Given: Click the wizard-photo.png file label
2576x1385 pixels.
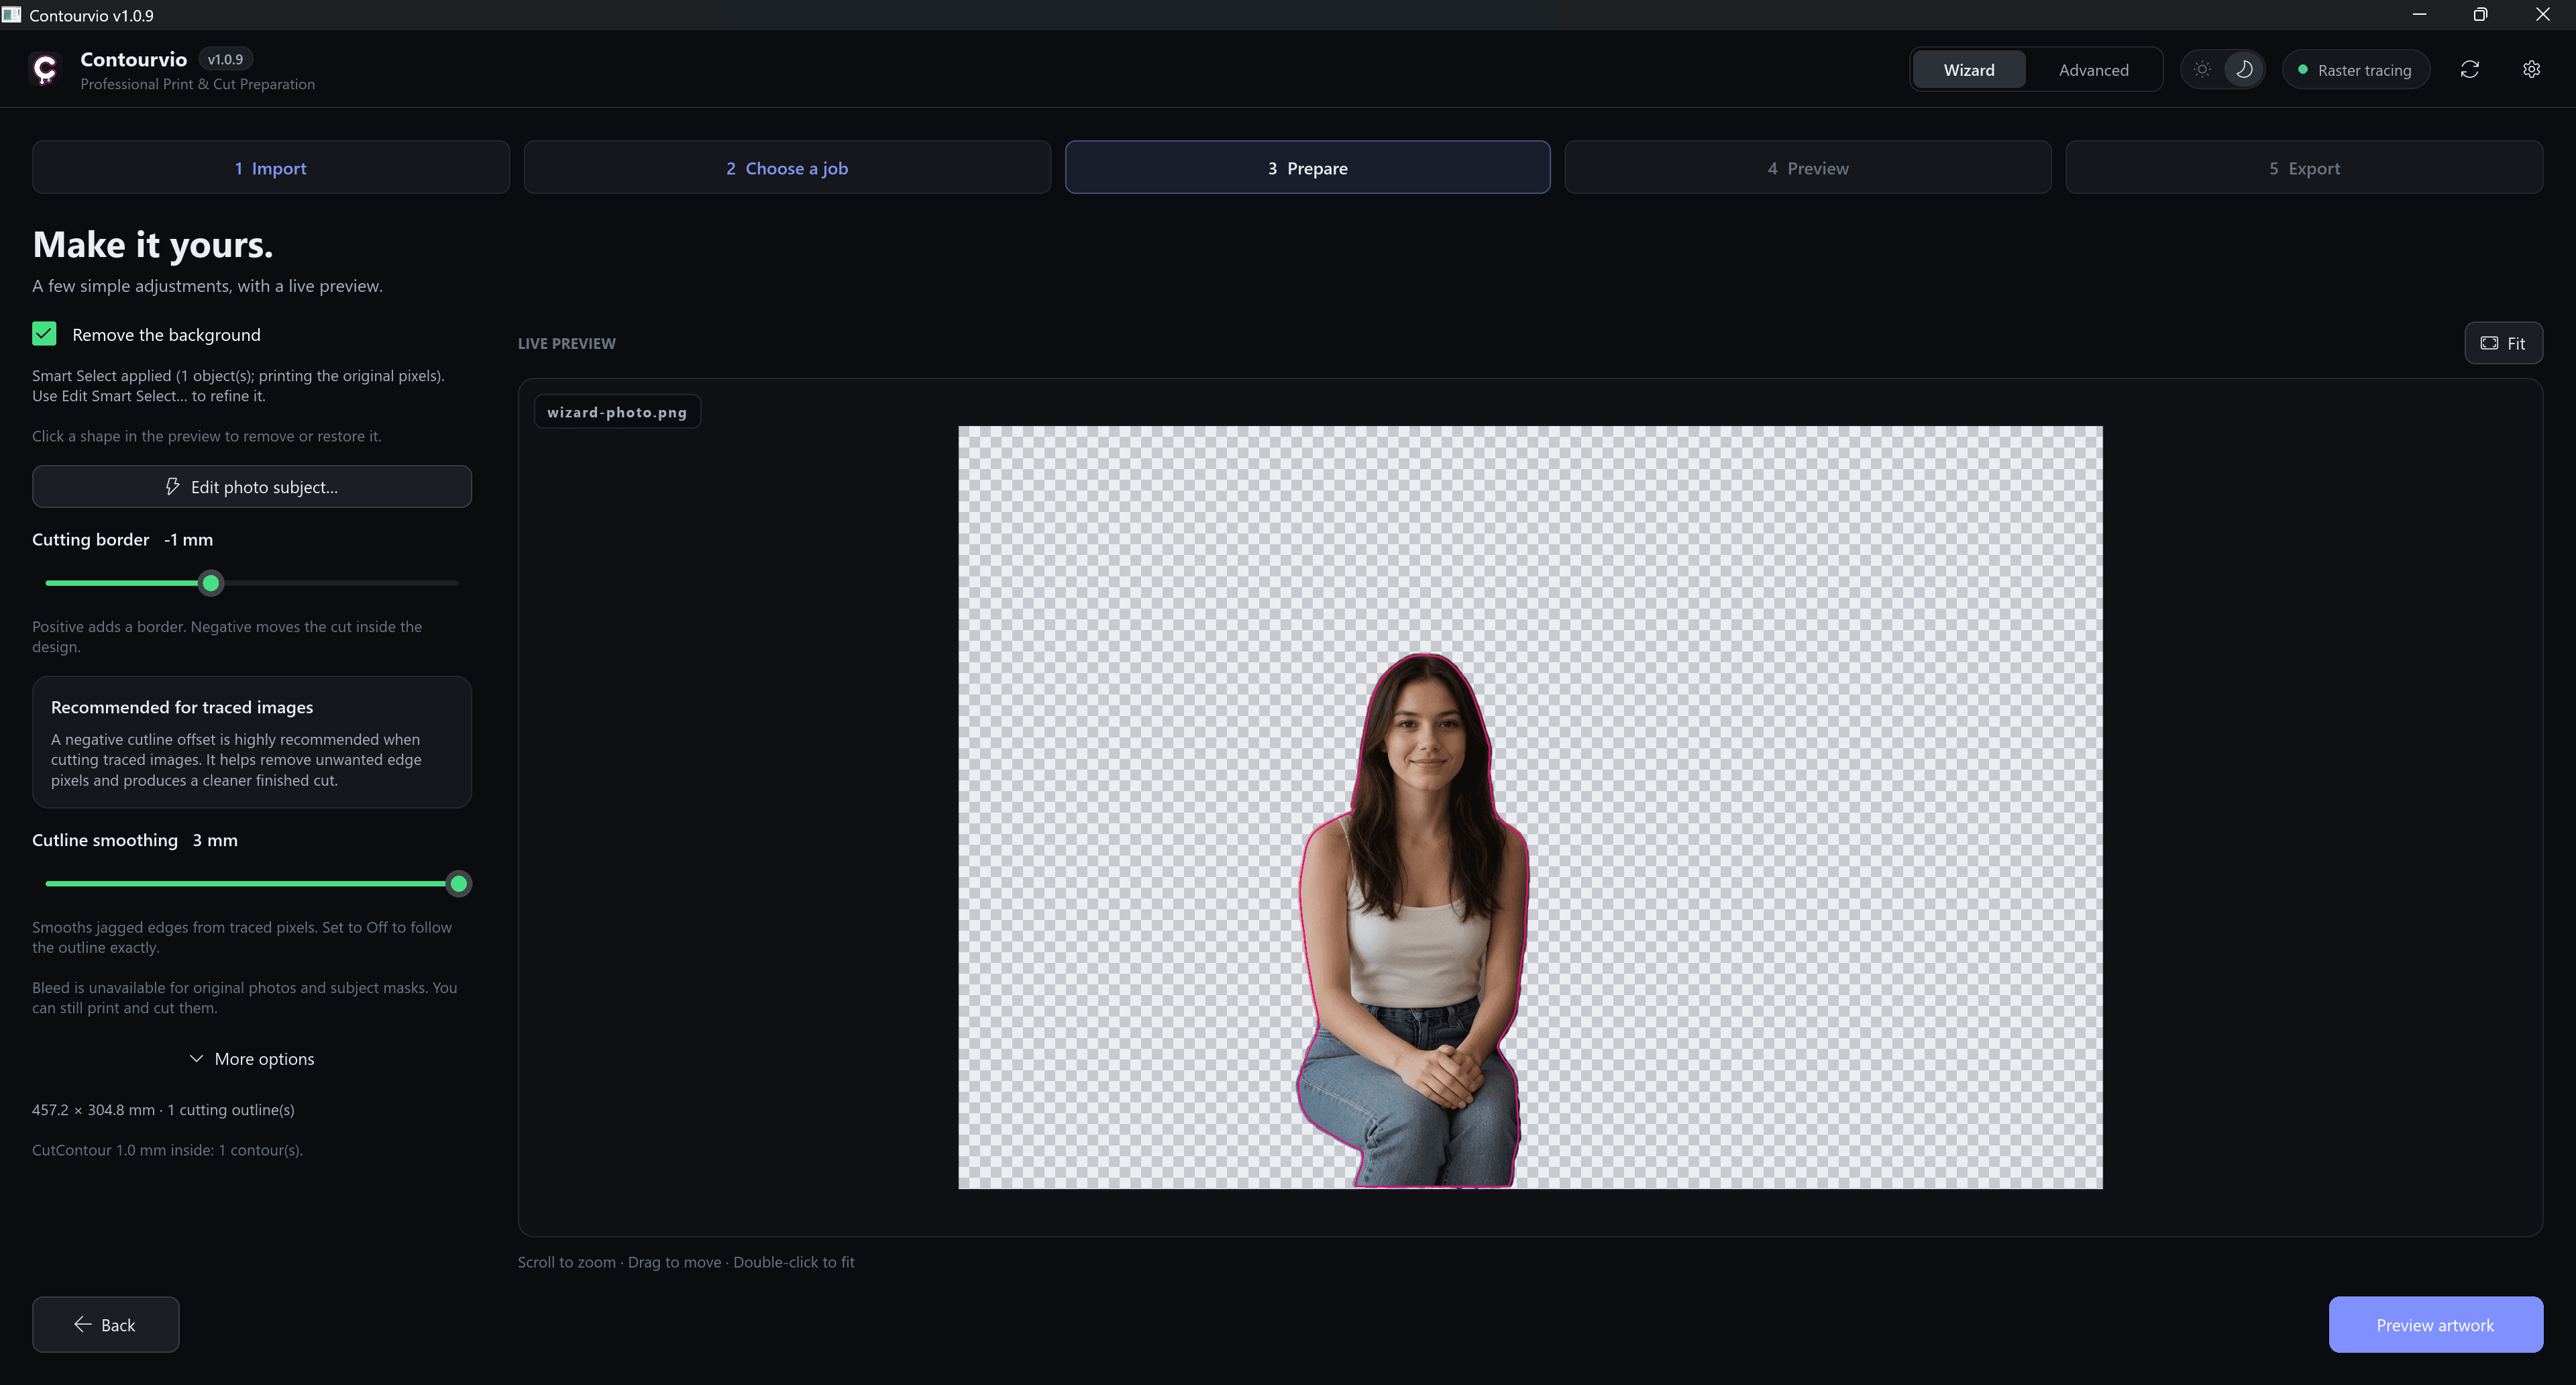Looking at the screenshot, I should [x=617, y=412].
